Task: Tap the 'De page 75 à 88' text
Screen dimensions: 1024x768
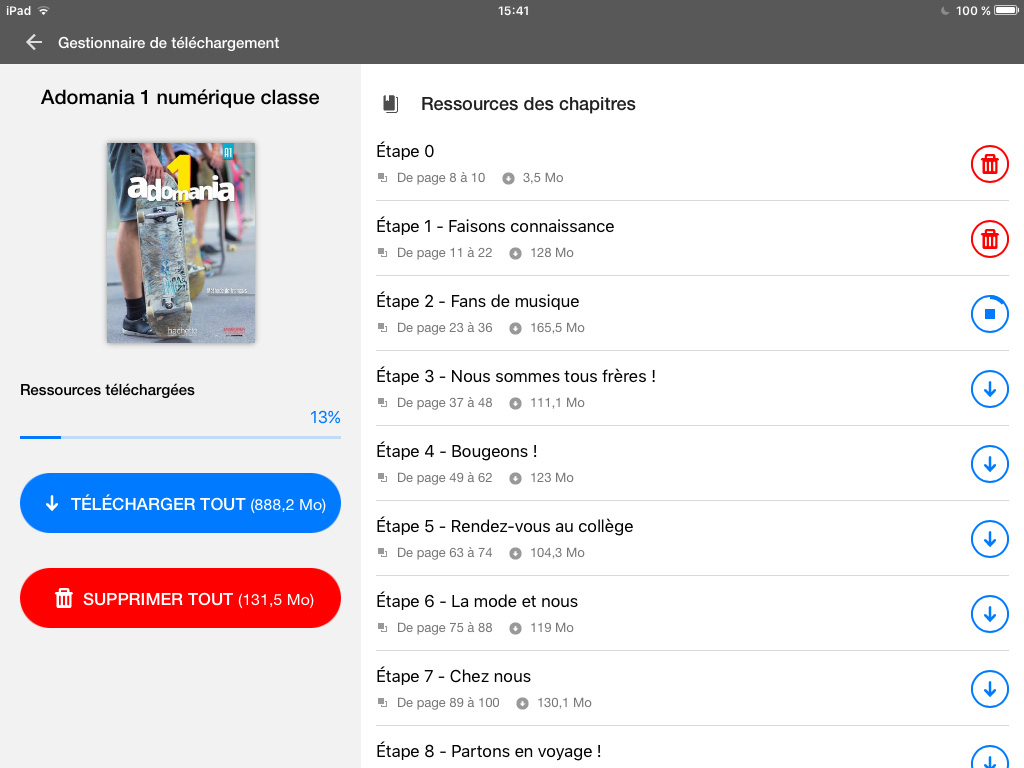Action: click(445, 628)
